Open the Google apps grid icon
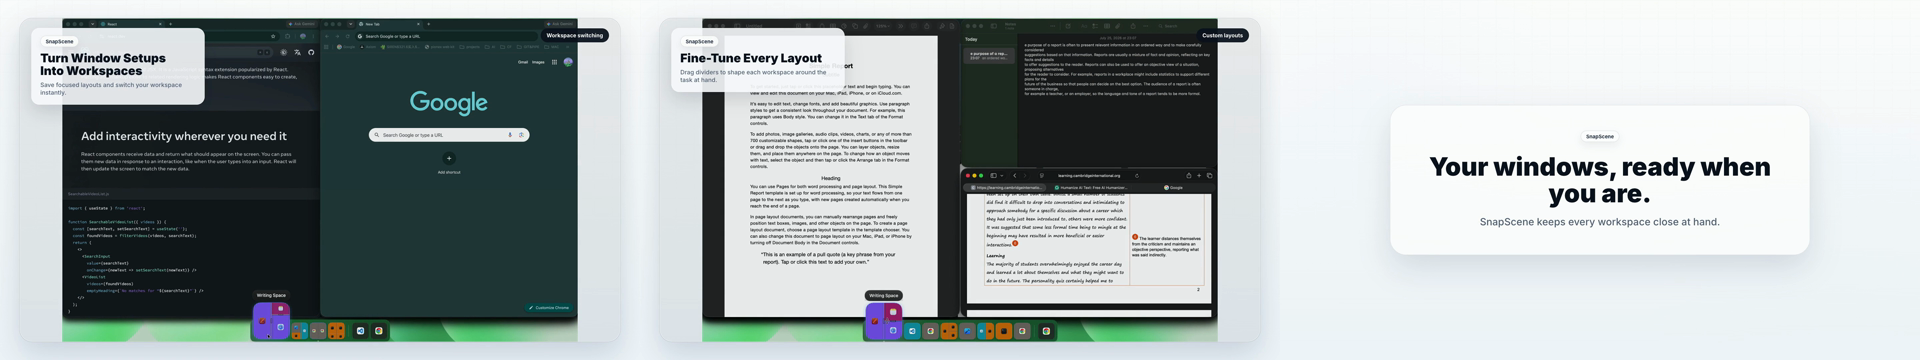Image resolution: width=1920 pixels, height=360 pixels. point(554,62)
